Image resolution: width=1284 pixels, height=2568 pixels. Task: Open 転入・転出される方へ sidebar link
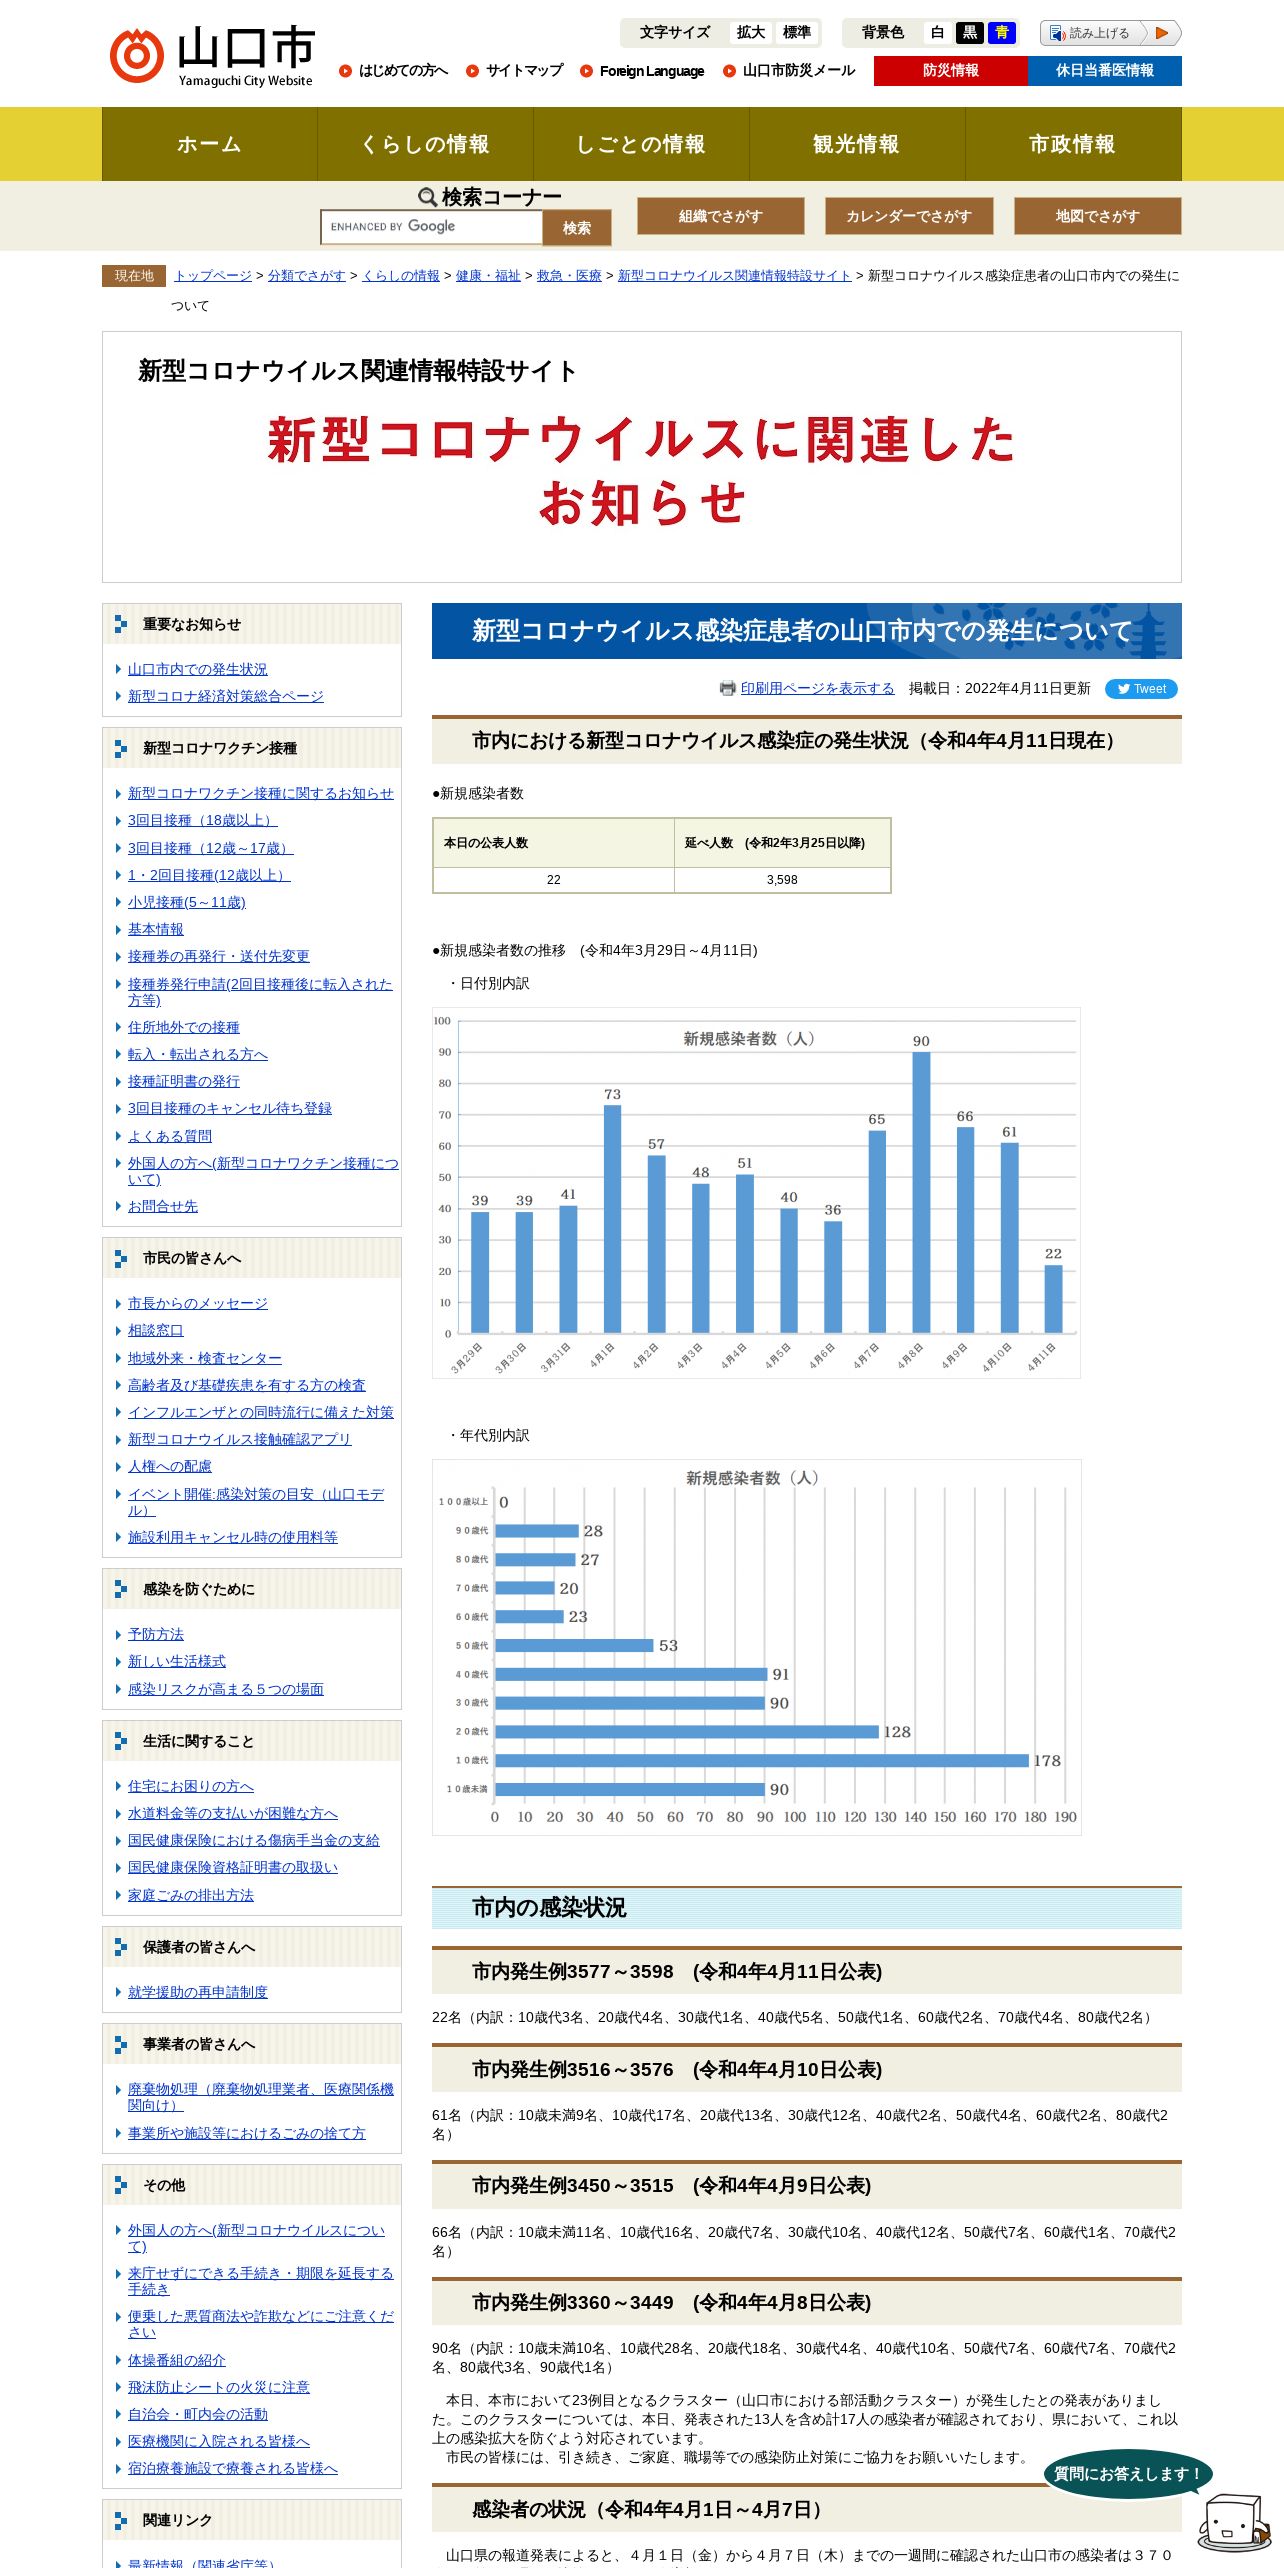point(198,1055)
